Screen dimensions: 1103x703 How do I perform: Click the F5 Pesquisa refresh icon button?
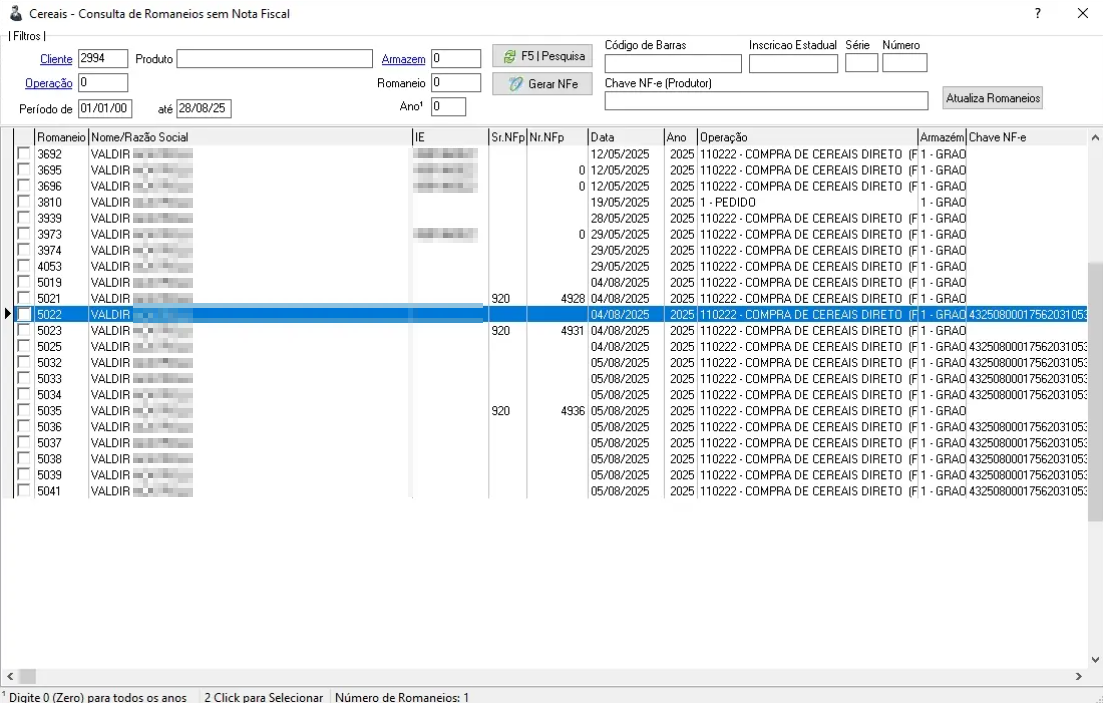[x=542, y=56]
